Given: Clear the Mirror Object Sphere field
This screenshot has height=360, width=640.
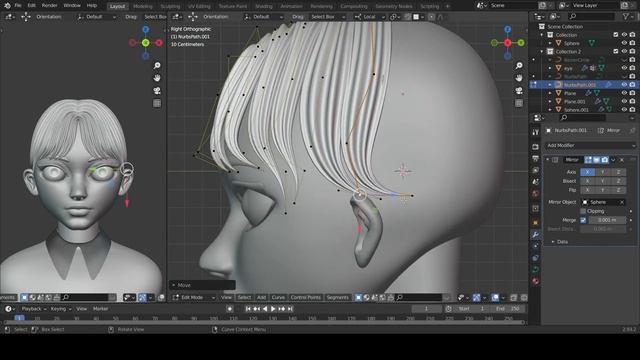Looking at the screenshot, I should pyautogui.click(x=622, y=202).
